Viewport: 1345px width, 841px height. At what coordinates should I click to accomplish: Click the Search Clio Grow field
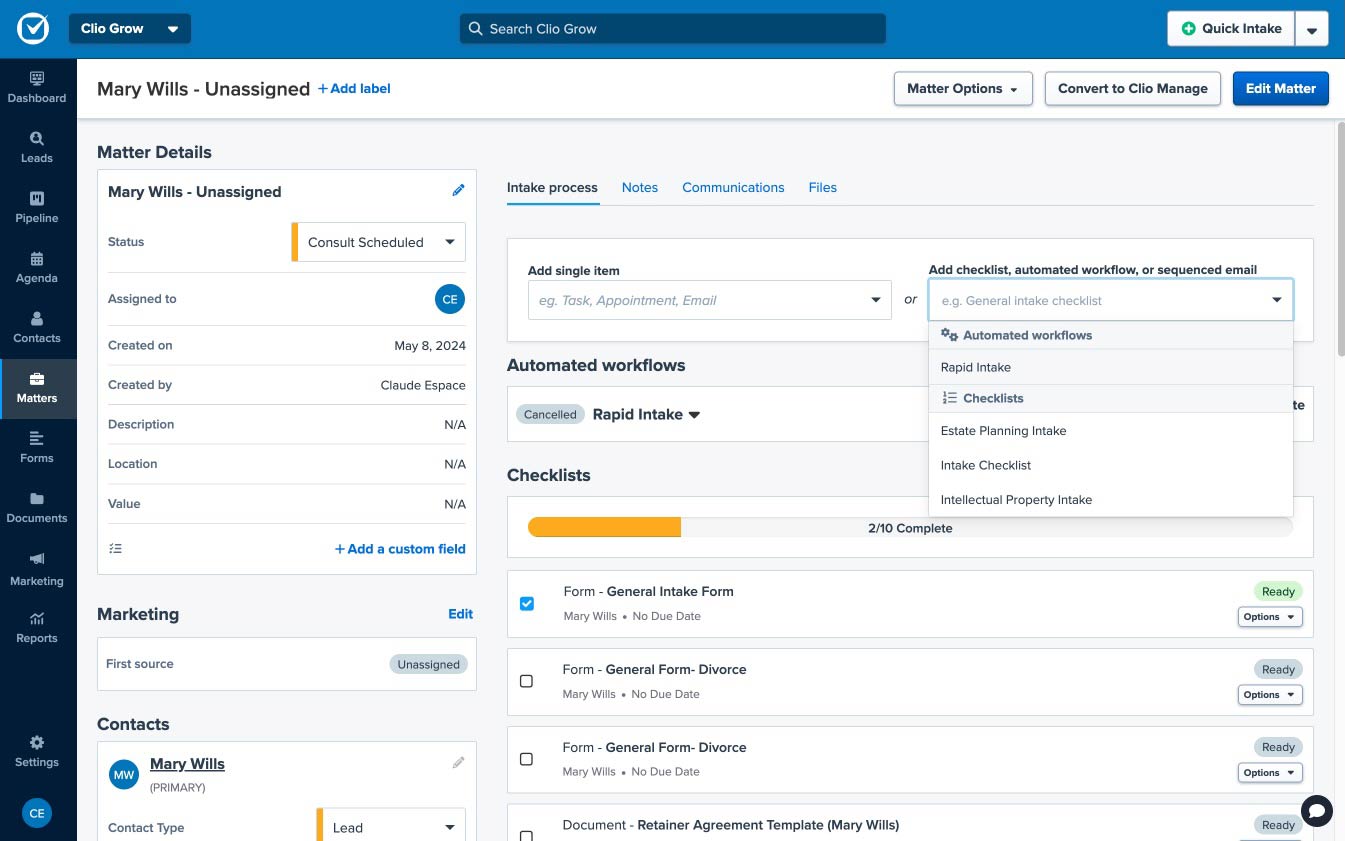(672, 28)
